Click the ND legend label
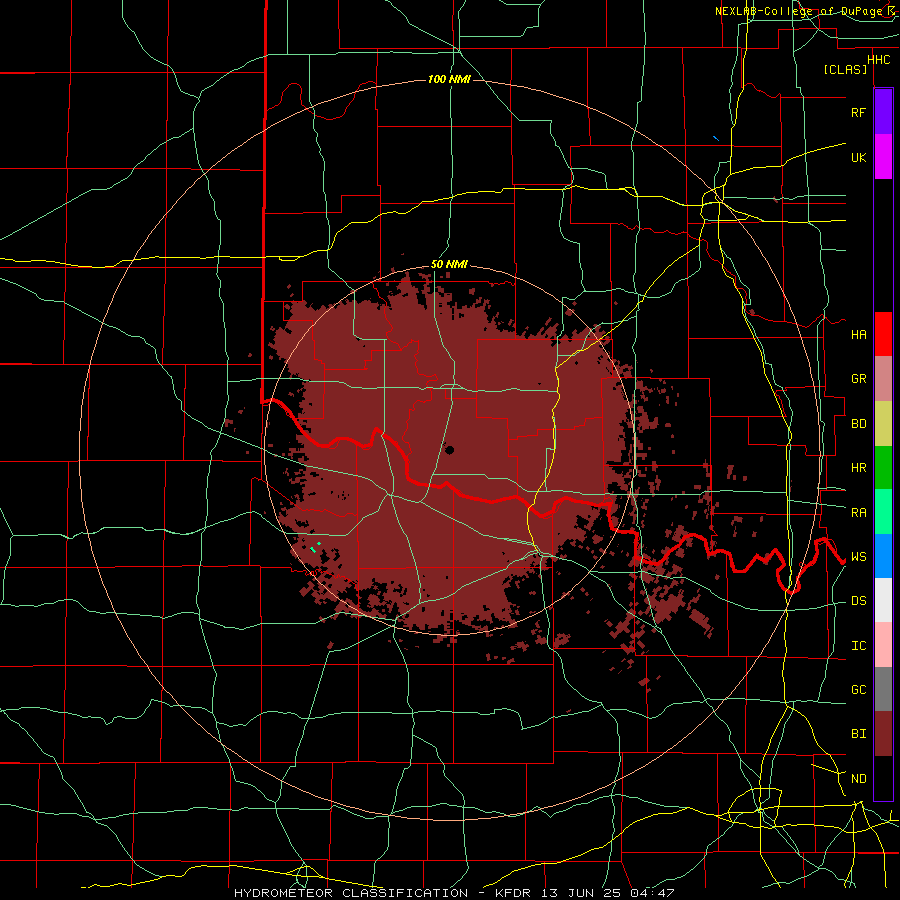 point(858,778)
